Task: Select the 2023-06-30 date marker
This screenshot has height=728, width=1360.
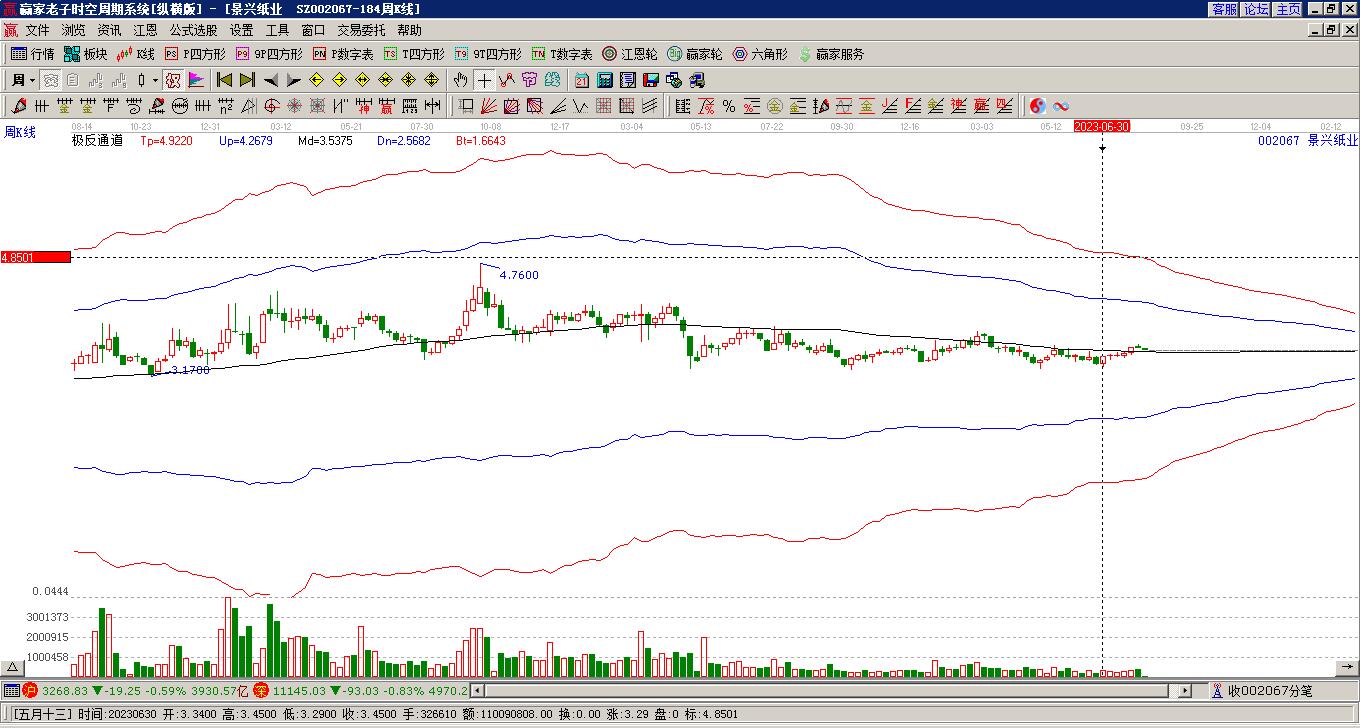Action: (x=1102, y=126)
